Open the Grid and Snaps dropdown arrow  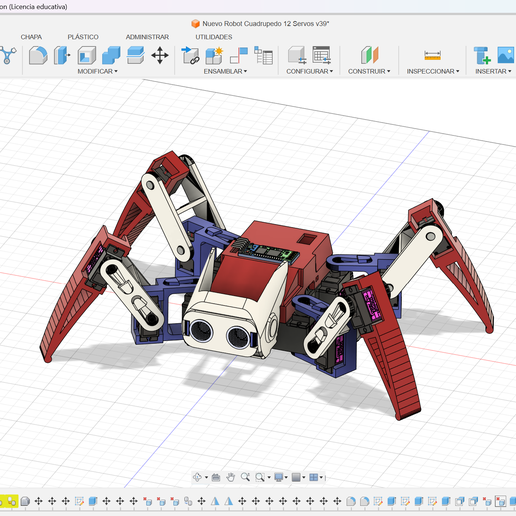click(304, 478)
